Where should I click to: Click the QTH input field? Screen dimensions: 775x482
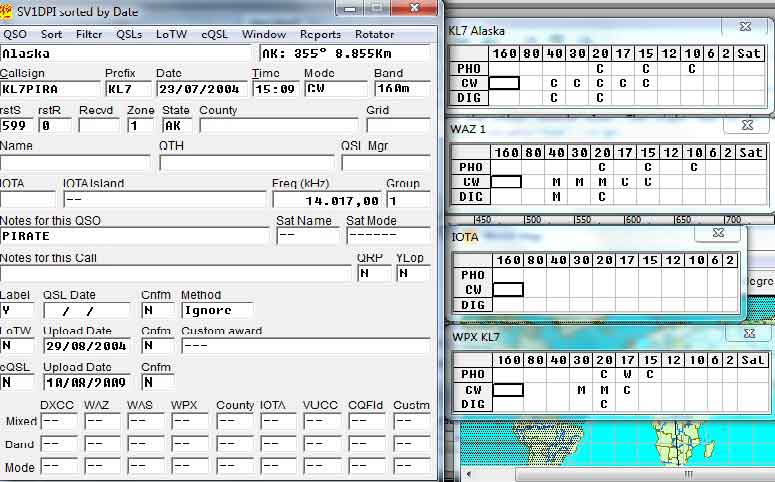247,163
